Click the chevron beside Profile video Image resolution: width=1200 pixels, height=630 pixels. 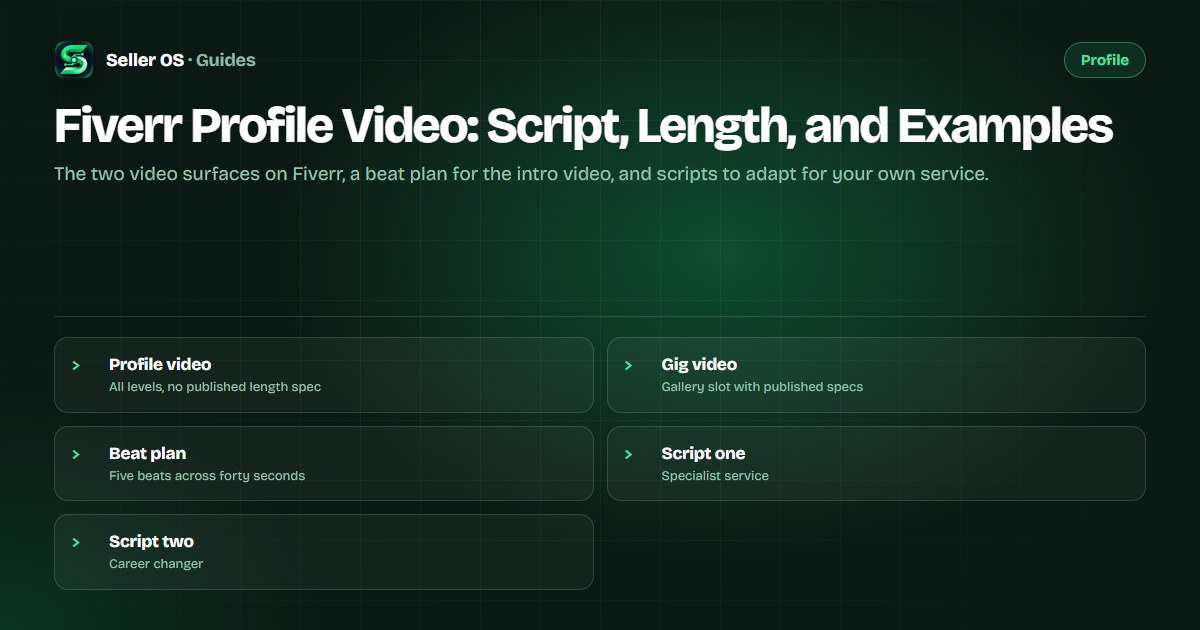(76, 365)
